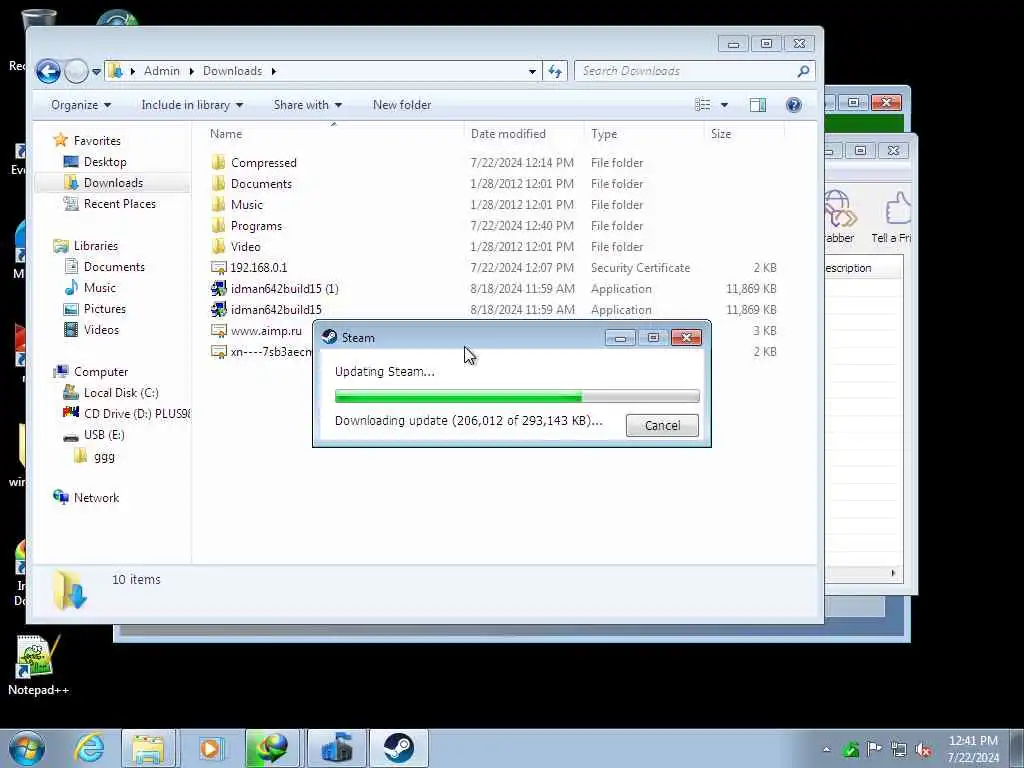Select Local Disk (C:) in the sidebar
The height and width of the screenshot is (768, 1024).
[x=120, y=393]
